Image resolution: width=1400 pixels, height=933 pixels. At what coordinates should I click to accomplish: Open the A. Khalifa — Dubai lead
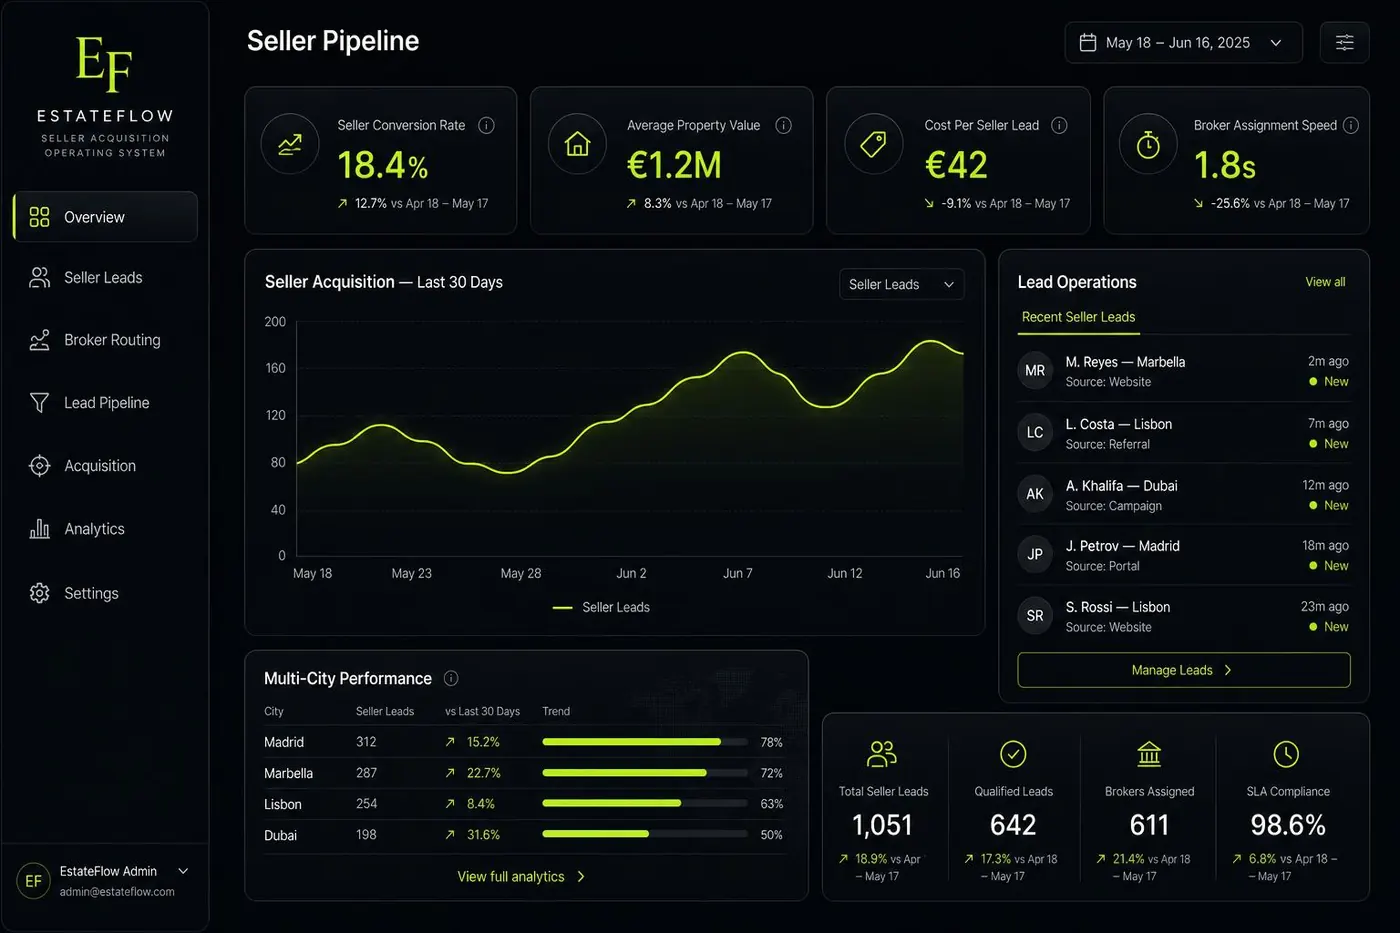(1184, 494)
